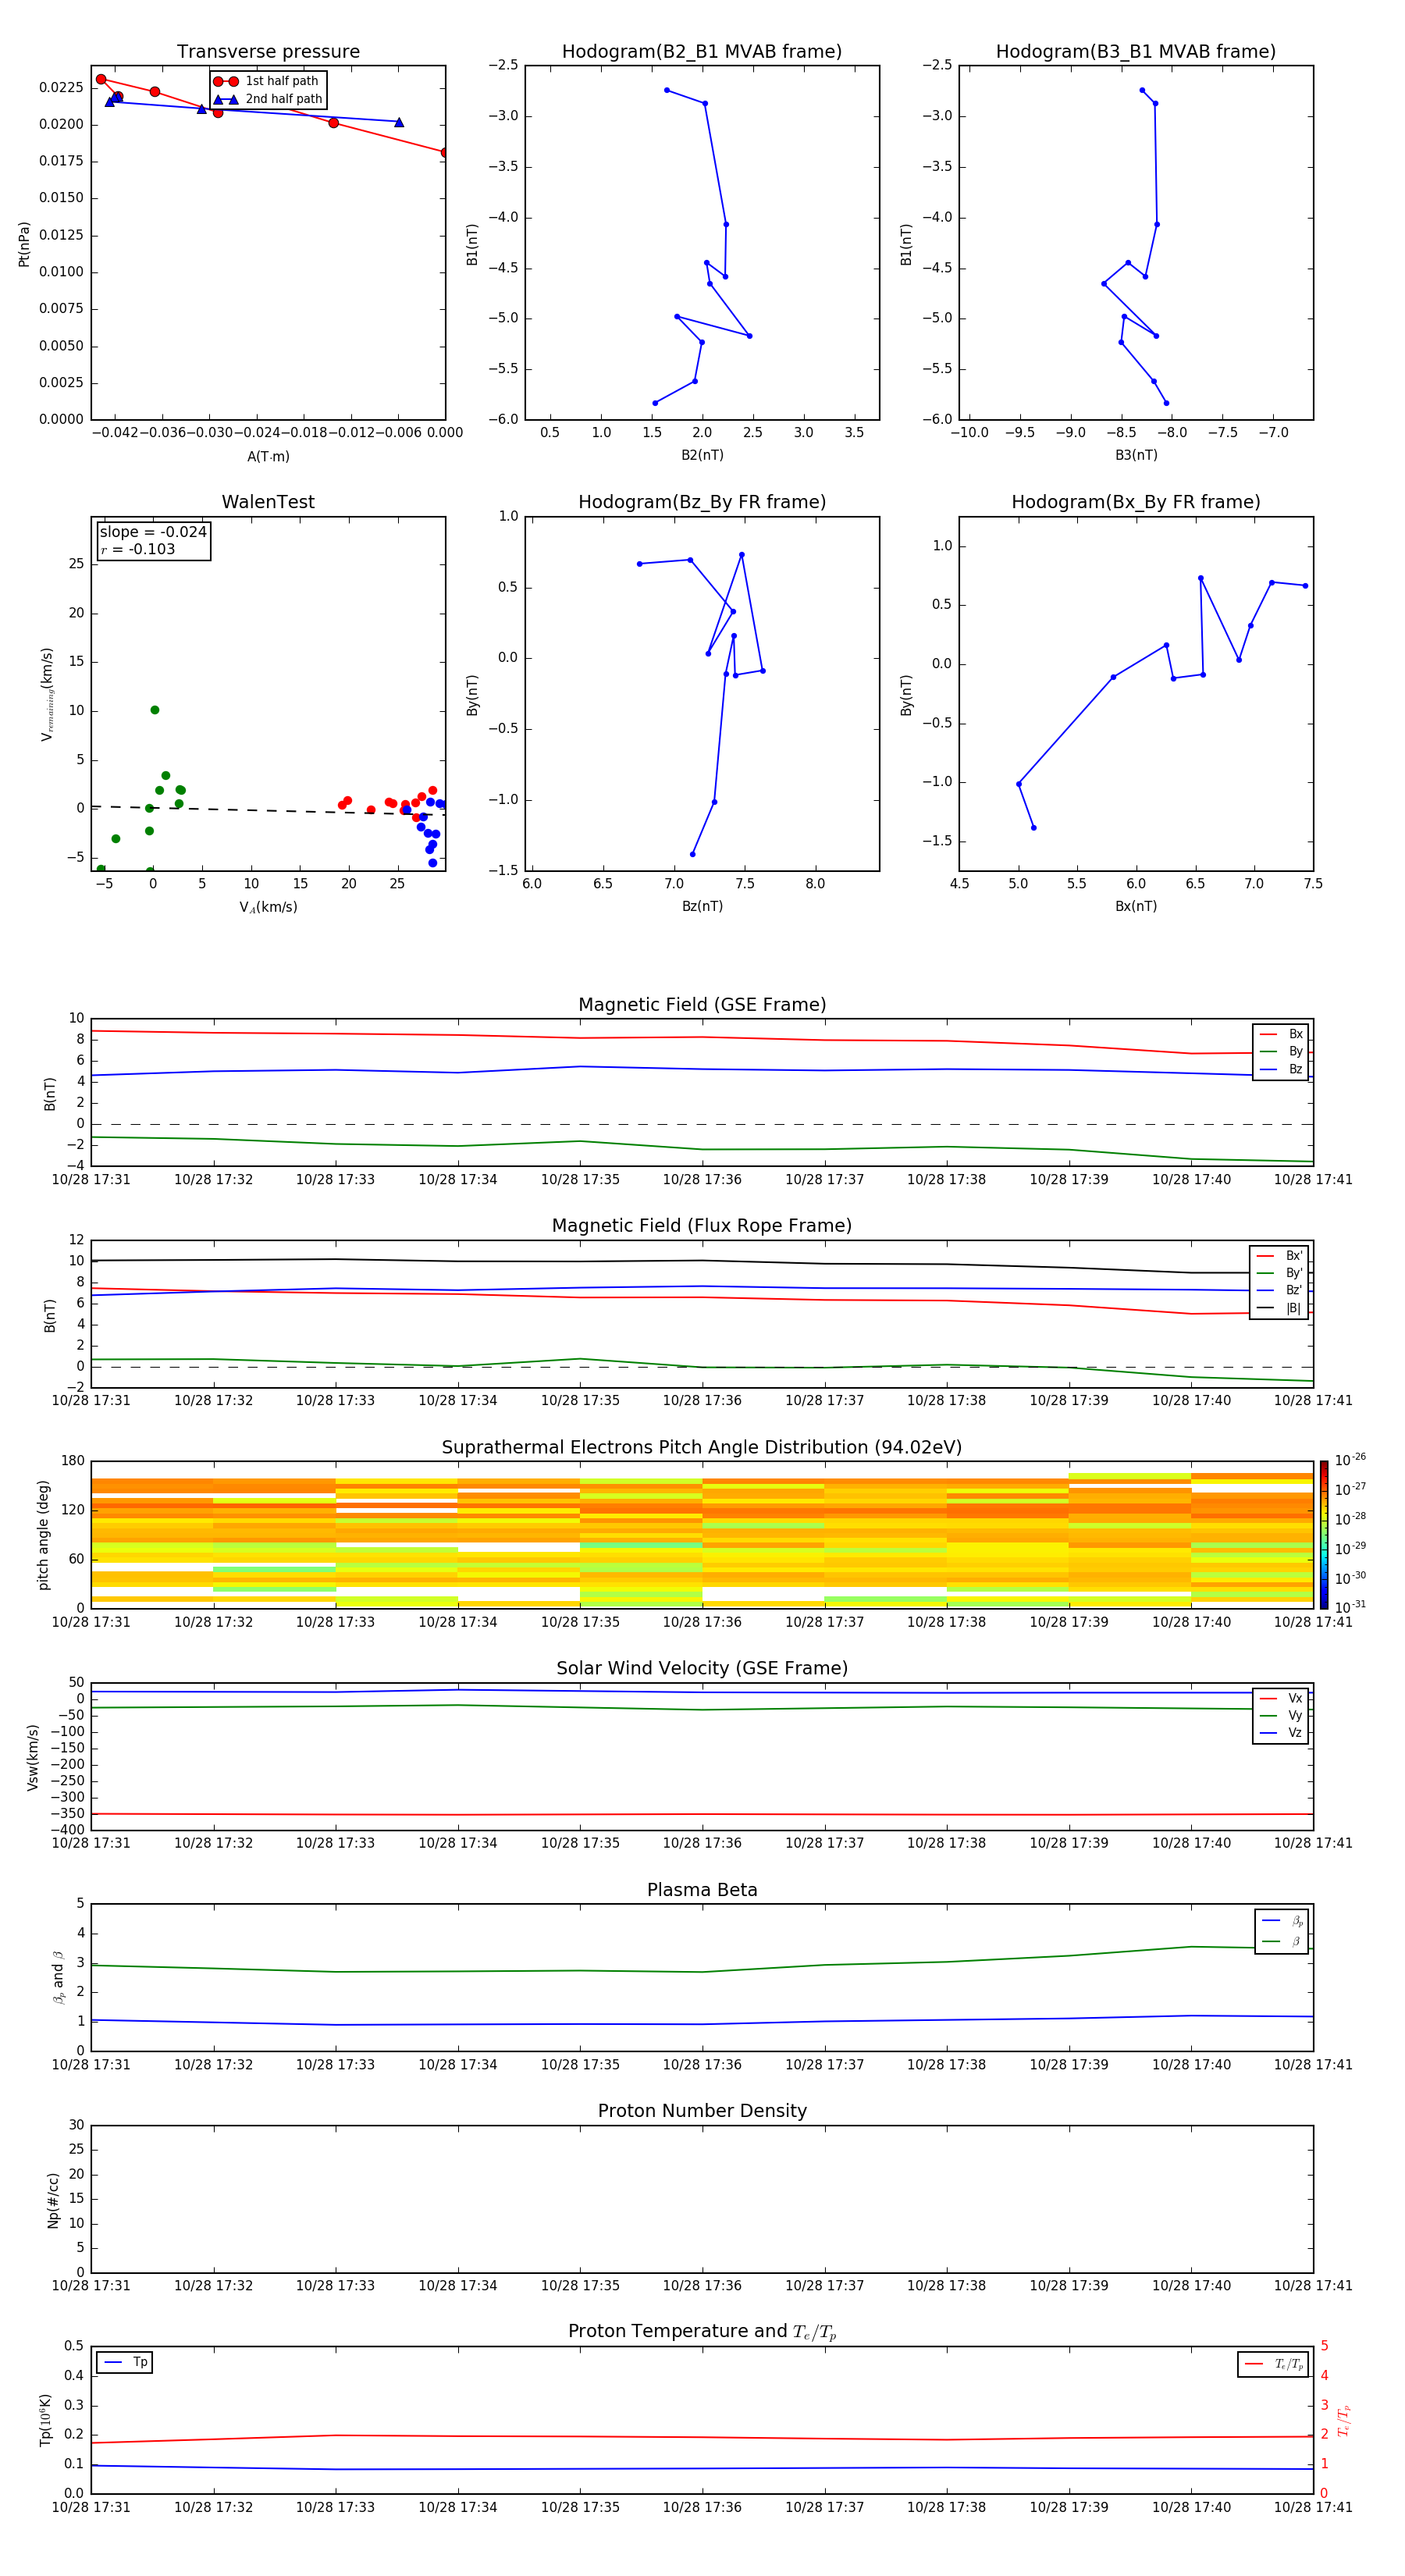This screenshot has width=1405, height=2576.
Task: Click the By' entry in Flux Rope legend
Action: pos(1279,1273)
